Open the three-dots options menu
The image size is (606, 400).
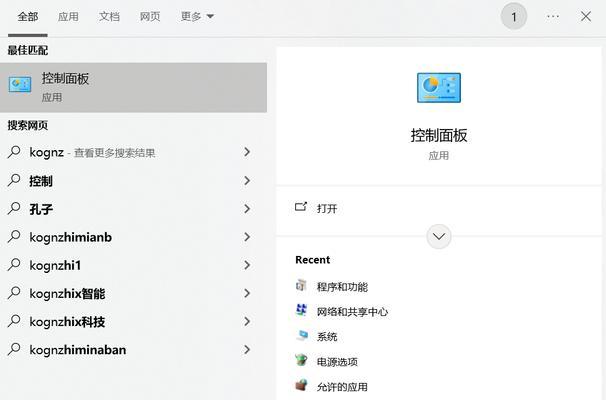click(x=553, y=17)
